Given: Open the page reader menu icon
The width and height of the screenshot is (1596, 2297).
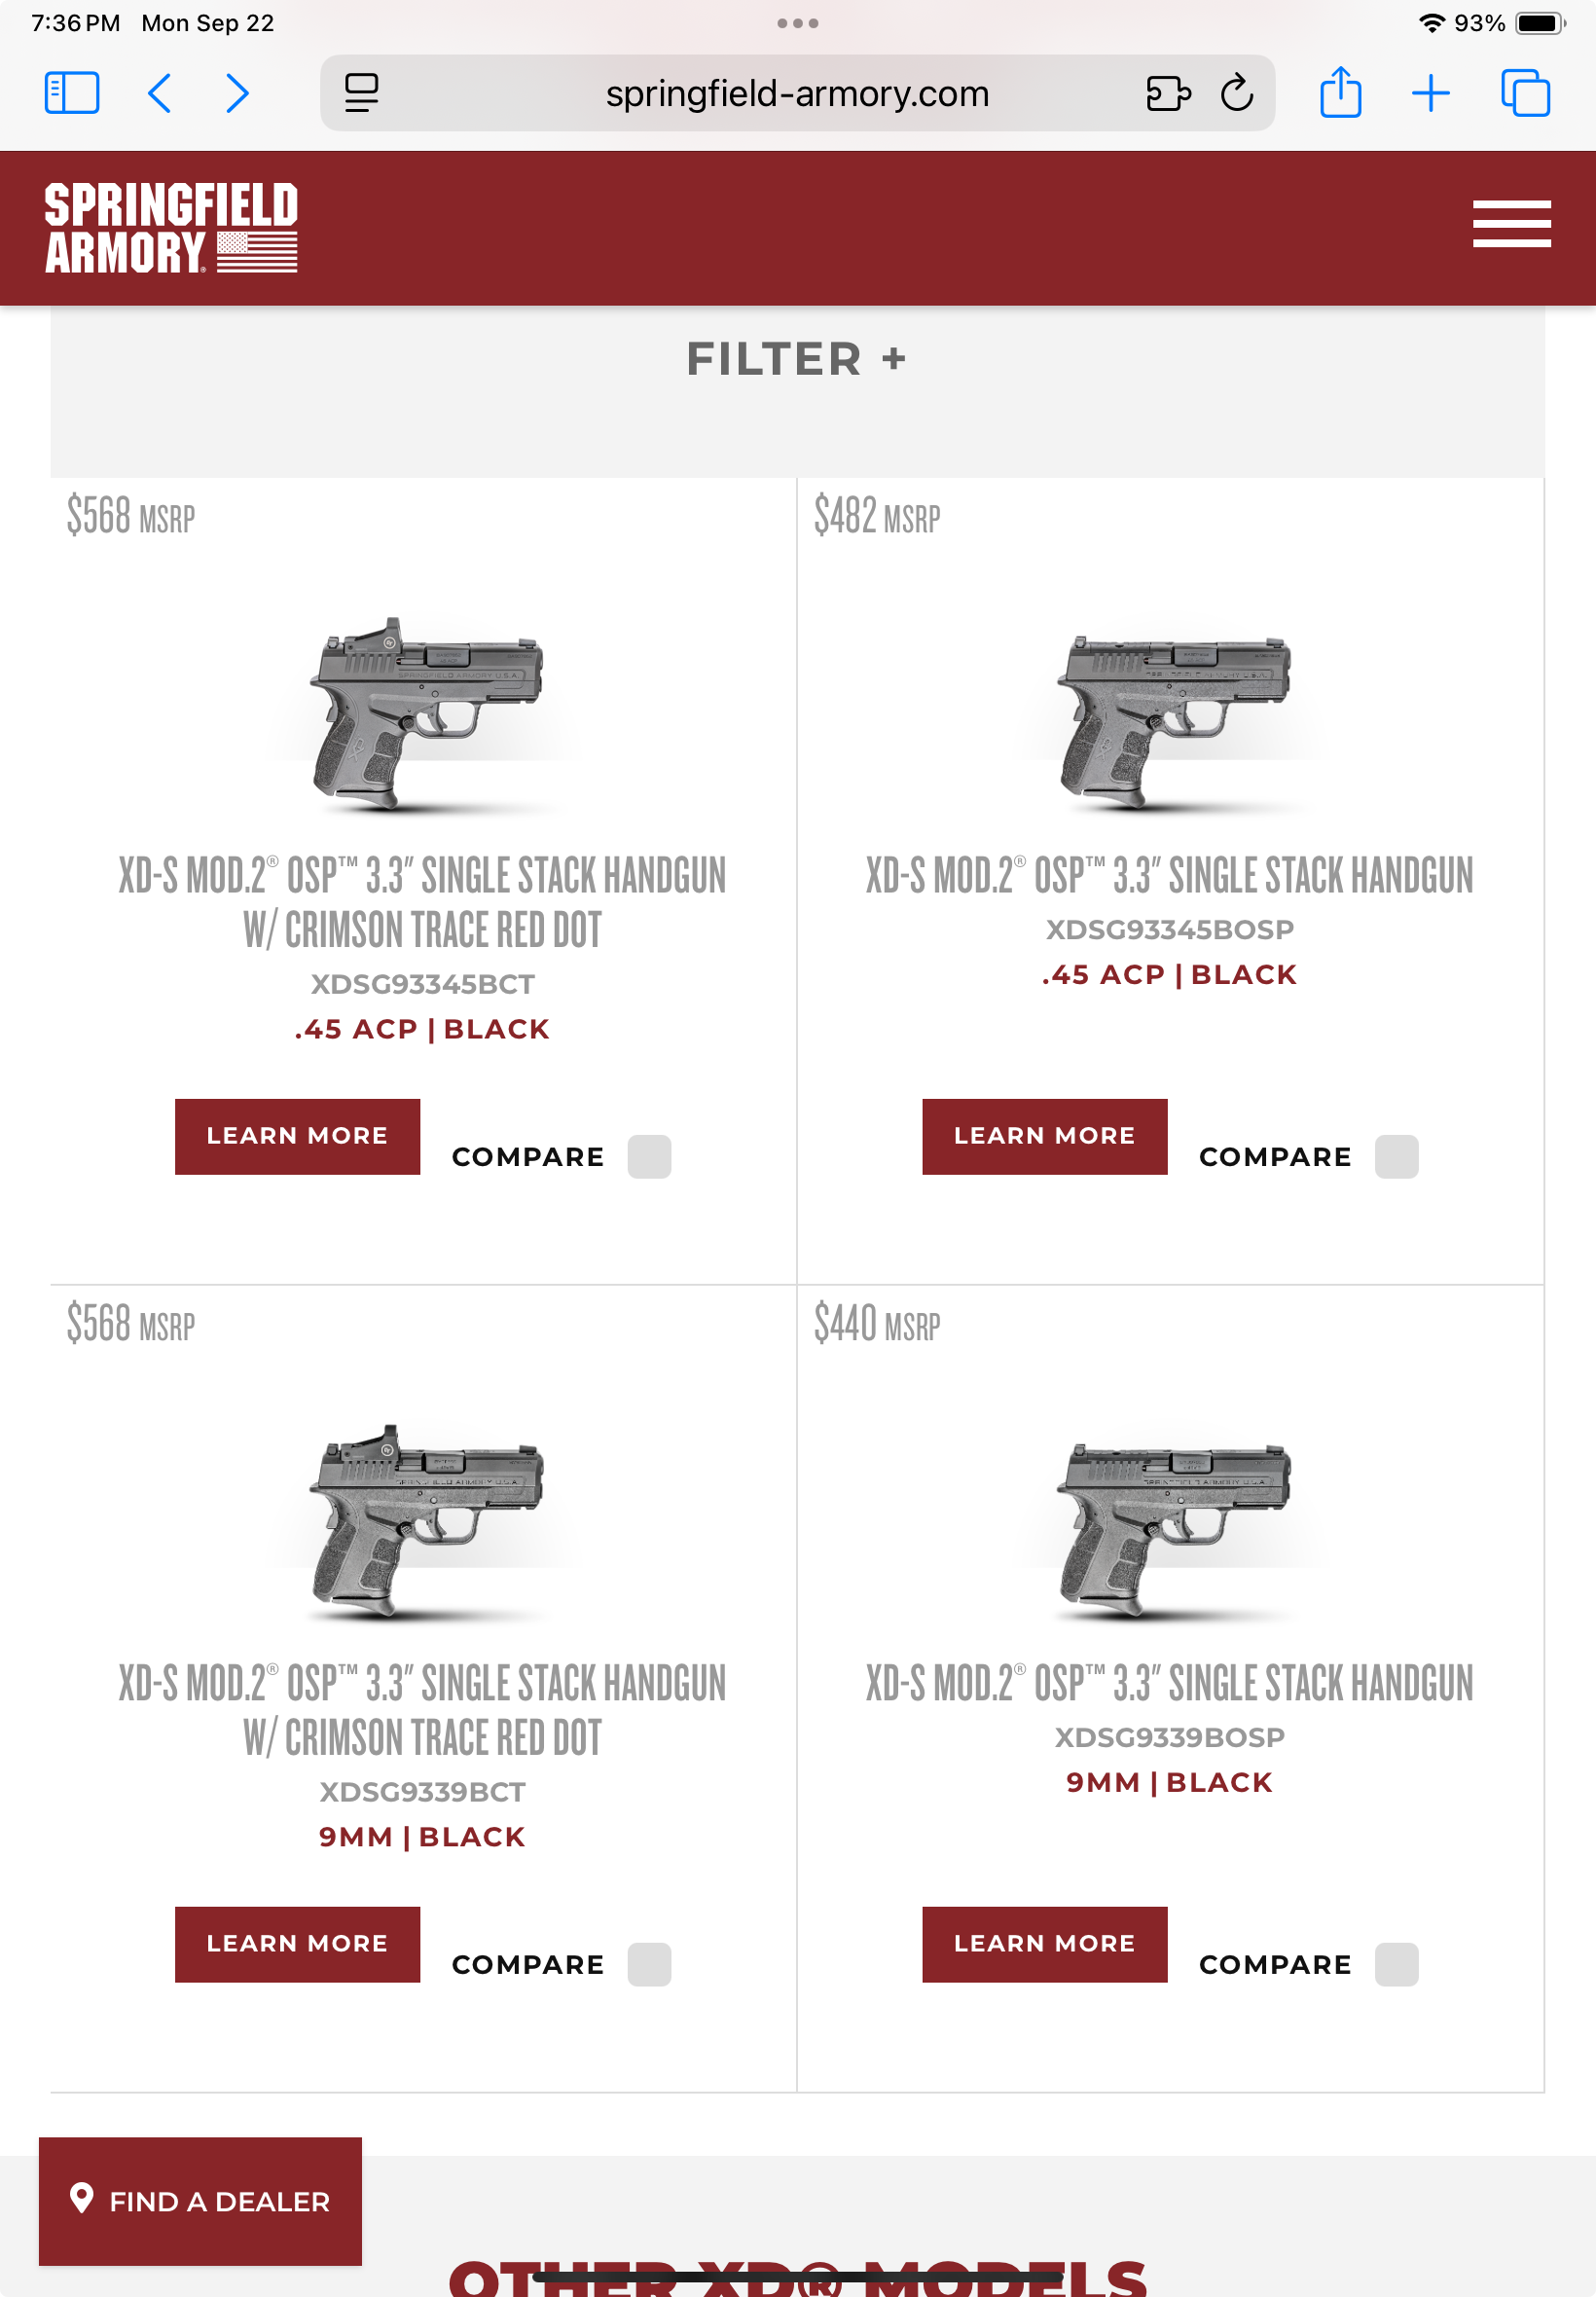Looking at the screenshot, I should 361,93.
